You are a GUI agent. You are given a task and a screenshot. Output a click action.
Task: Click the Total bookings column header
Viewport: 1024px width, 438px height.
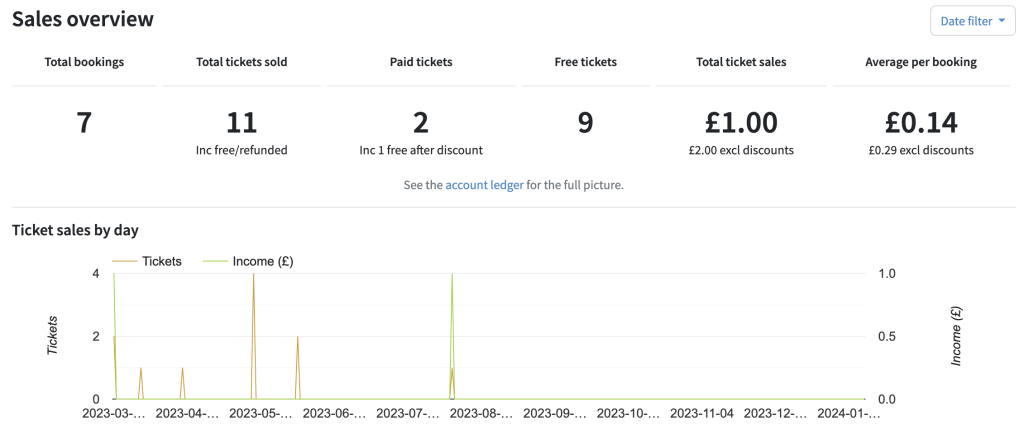pos(84,62)
